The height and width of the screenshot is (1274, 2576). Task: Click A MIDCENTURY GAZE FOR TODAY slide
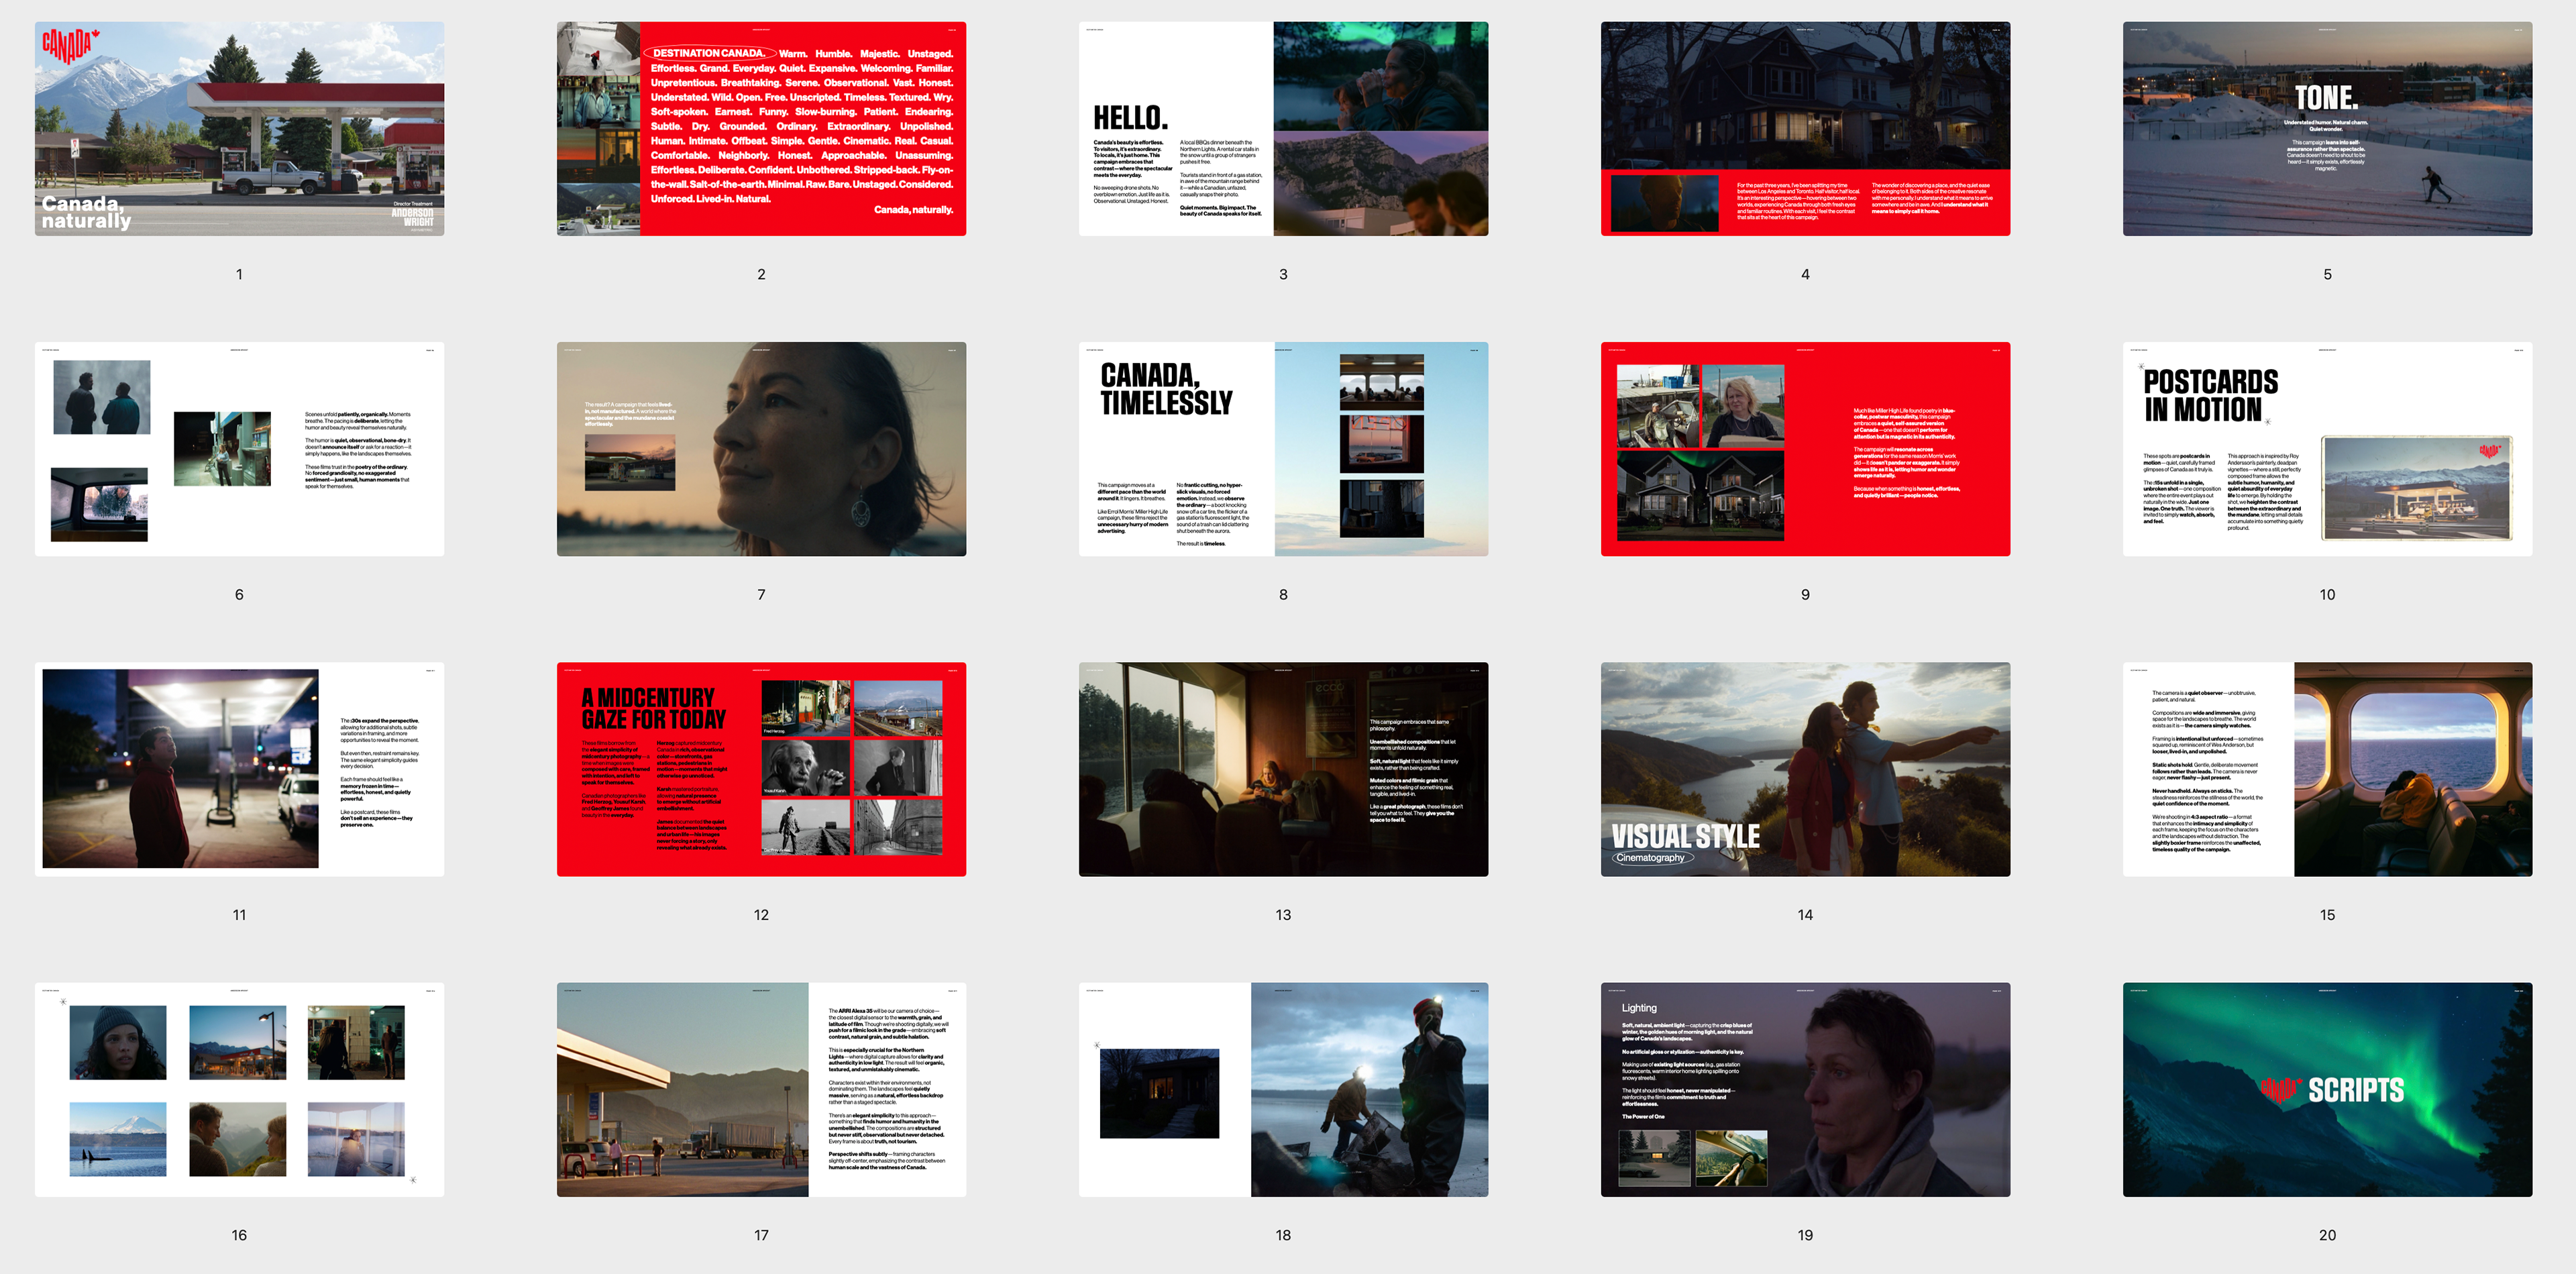pos(761,769)
